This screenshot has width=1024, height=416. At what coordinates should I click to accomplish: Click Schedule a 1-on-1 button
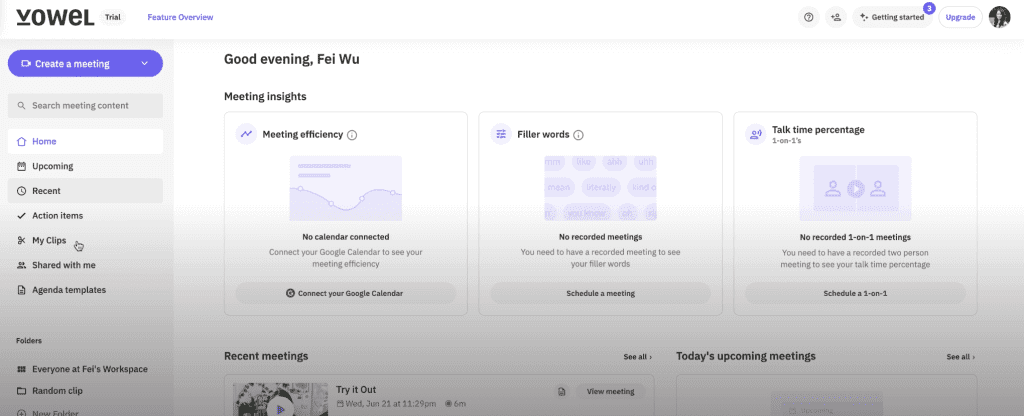[855, 293]
